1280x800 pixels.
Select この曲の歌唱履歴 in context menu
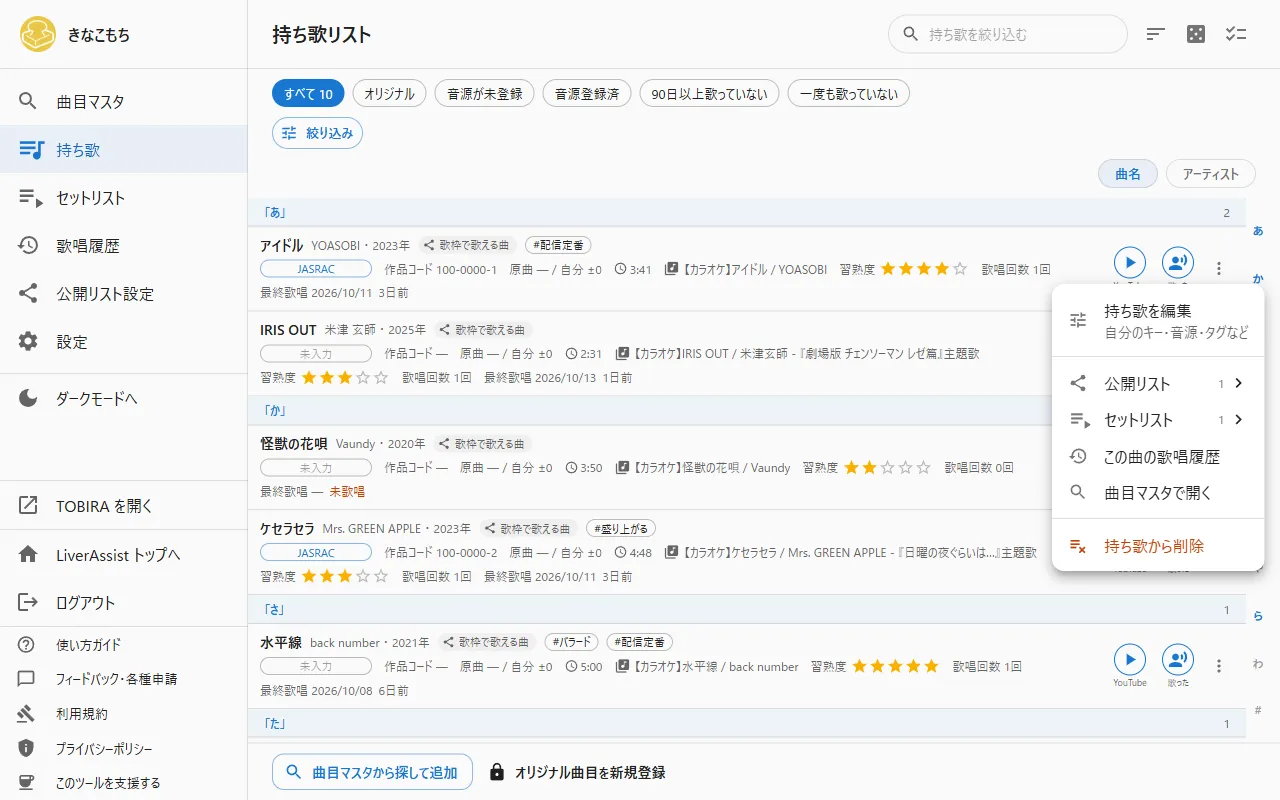click(1158, 456)
